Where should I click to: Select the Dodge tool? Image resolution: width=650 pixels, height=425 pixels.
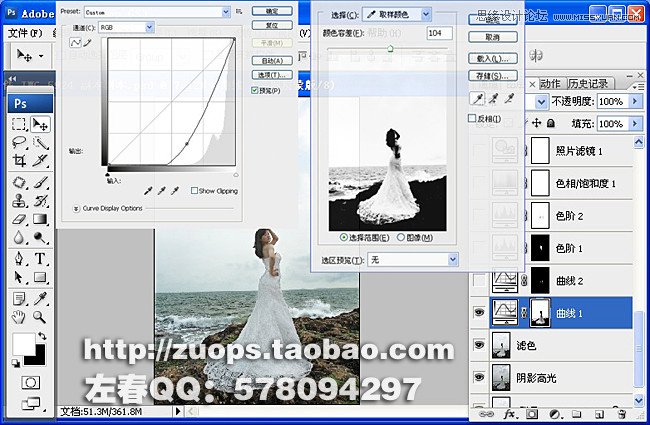tap(40, 238)
